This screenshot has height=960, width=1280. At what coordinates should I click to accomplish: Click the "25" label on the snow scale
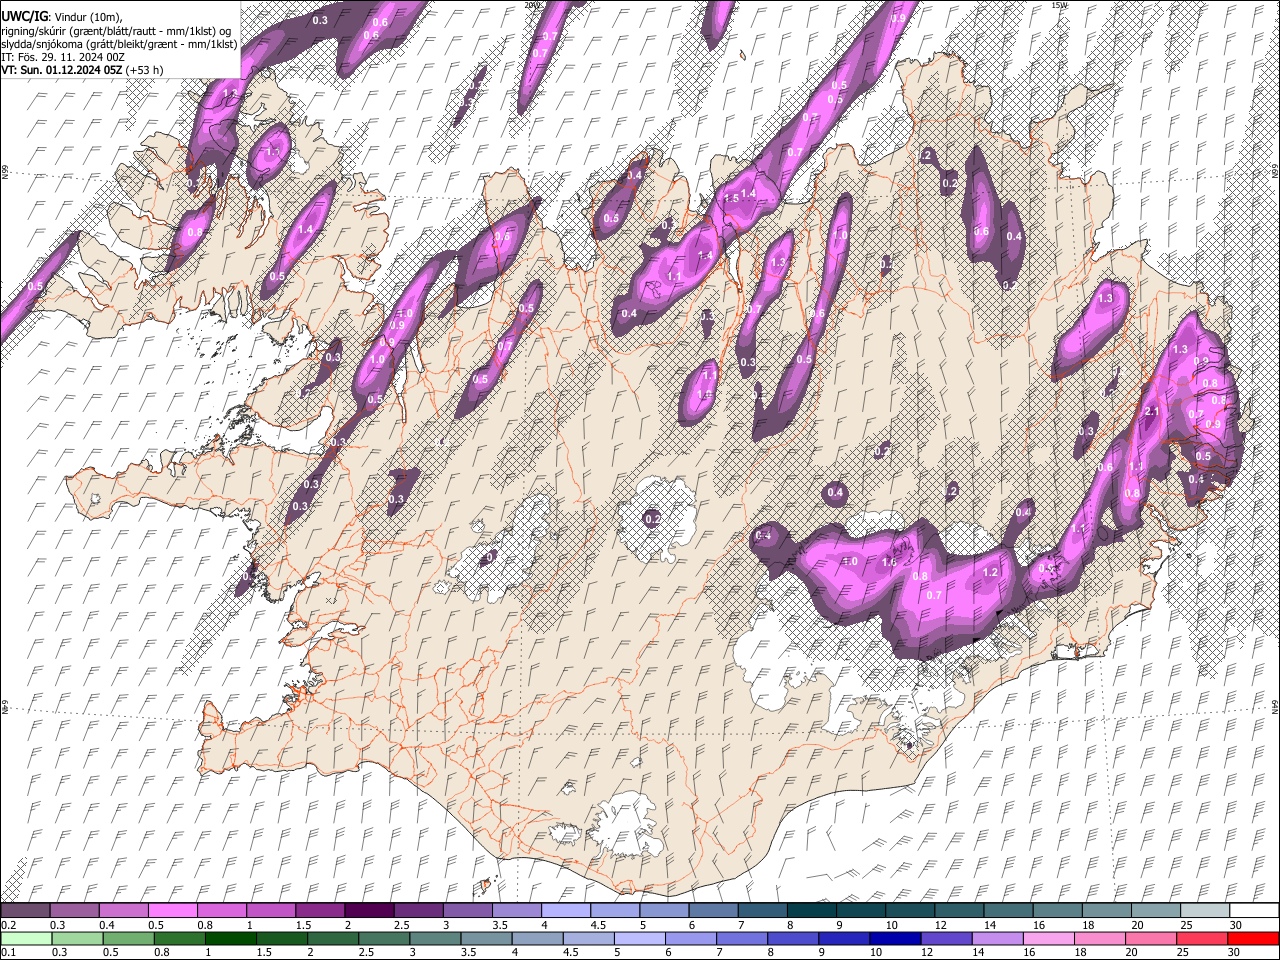pyautogui.click(x=1186, y=924)
